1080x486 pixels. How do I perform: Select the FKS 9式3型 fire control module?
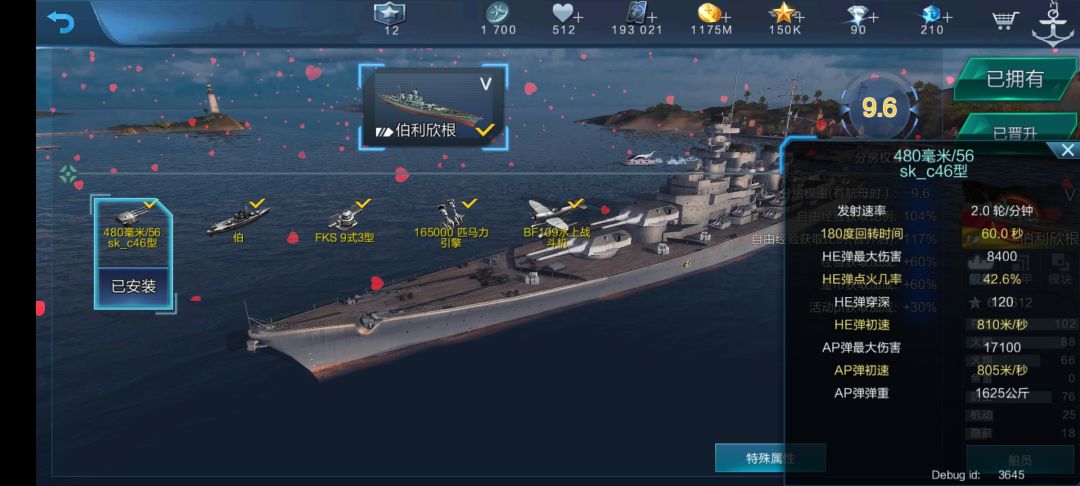click(x=344, y=222)
